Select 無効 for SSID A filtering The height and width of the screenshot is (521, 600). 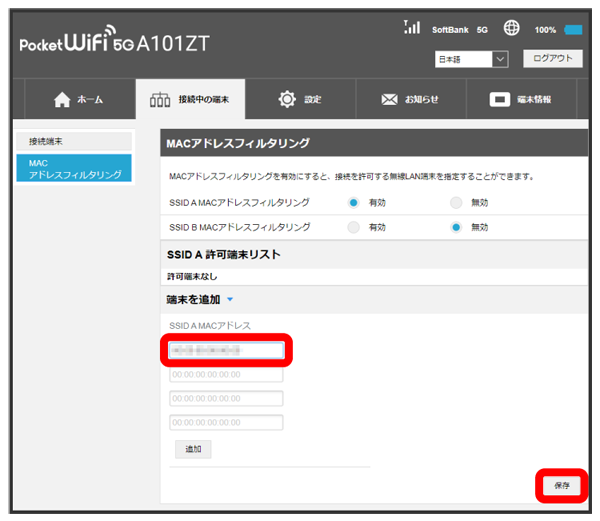point(456,202)
